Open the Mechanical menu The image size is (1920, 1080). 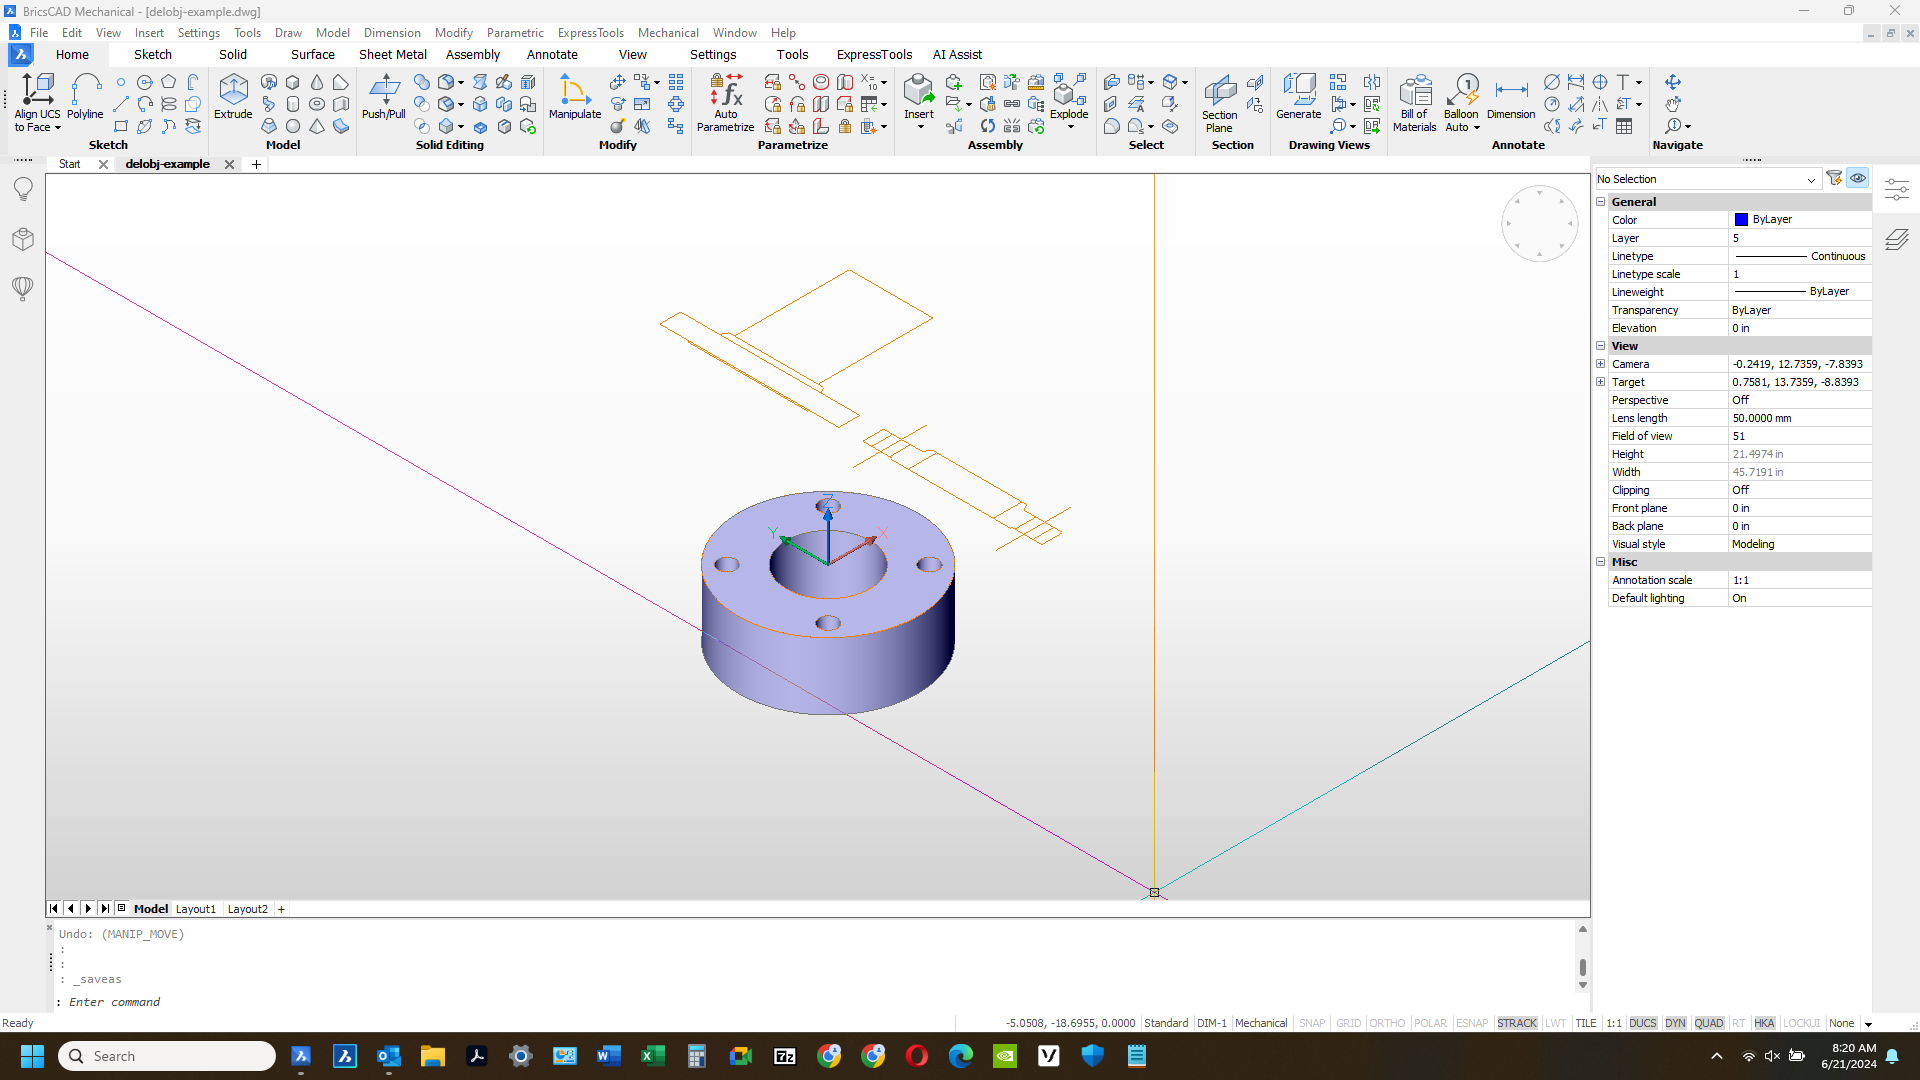pyautogui.click(x=667, y=32)
